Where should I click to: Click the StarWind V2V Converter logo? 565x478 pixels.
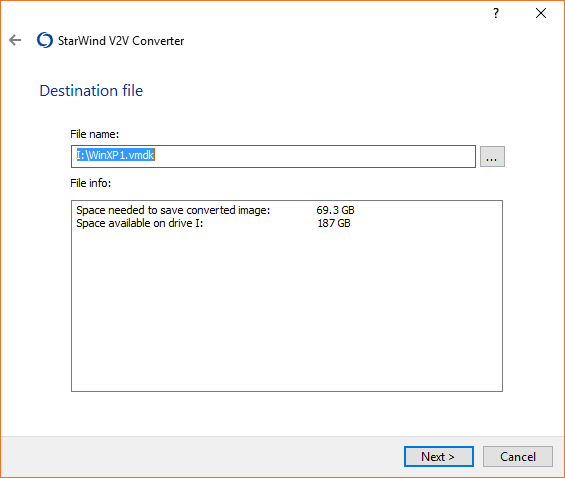[x=45, y=40]
